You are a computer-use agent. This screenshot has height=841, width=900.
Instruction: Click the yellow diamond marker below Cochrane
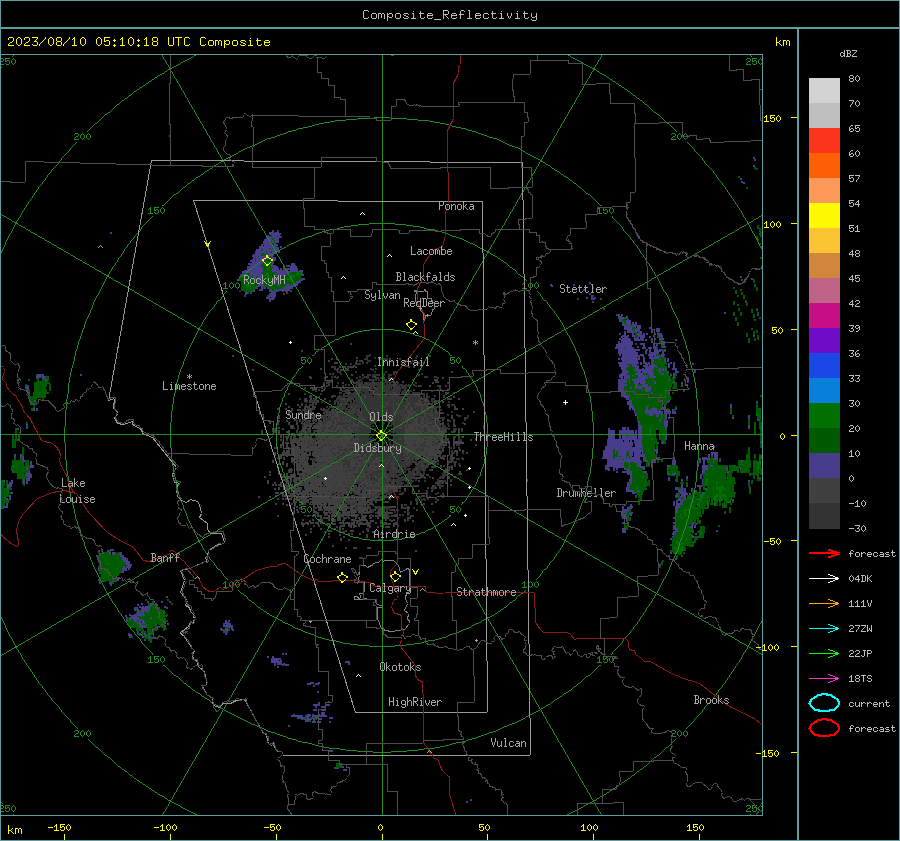(x=343, y=578)
